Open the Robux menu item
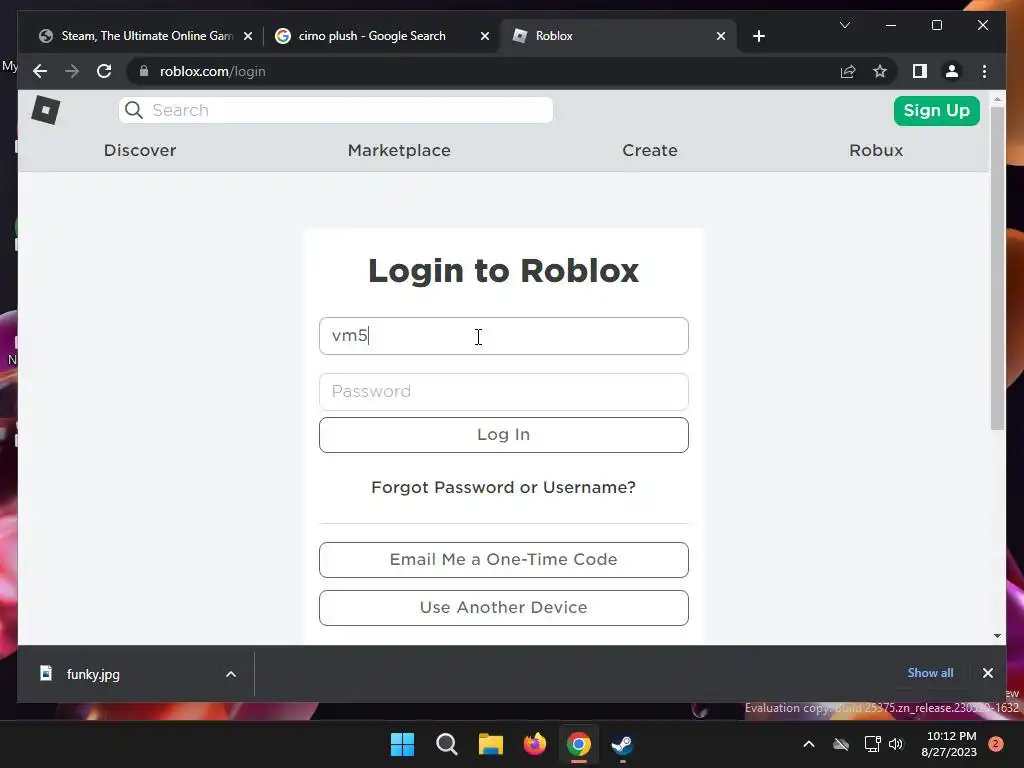 coord(876,150)
